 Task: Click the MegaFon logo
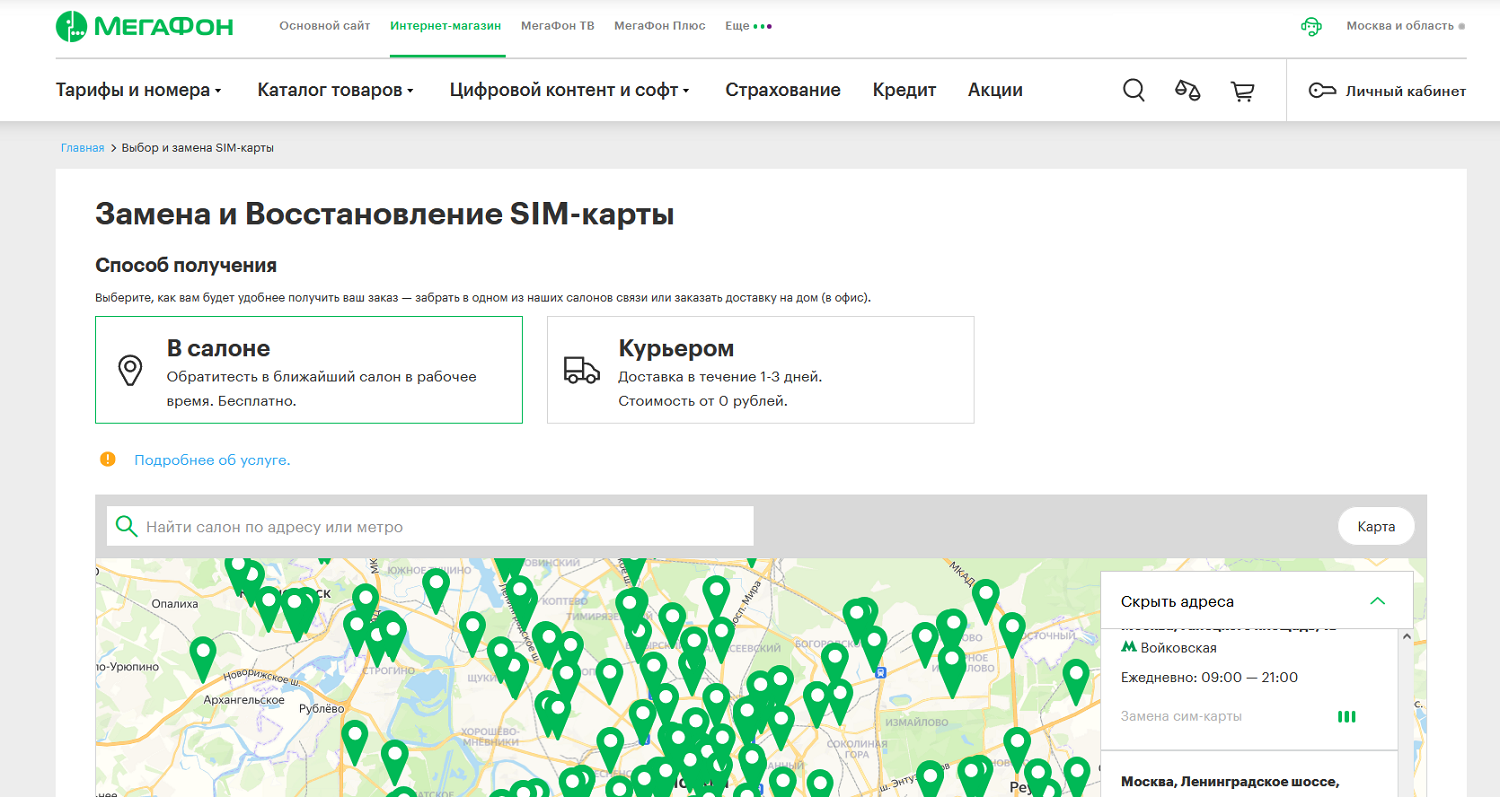[144, 26]
